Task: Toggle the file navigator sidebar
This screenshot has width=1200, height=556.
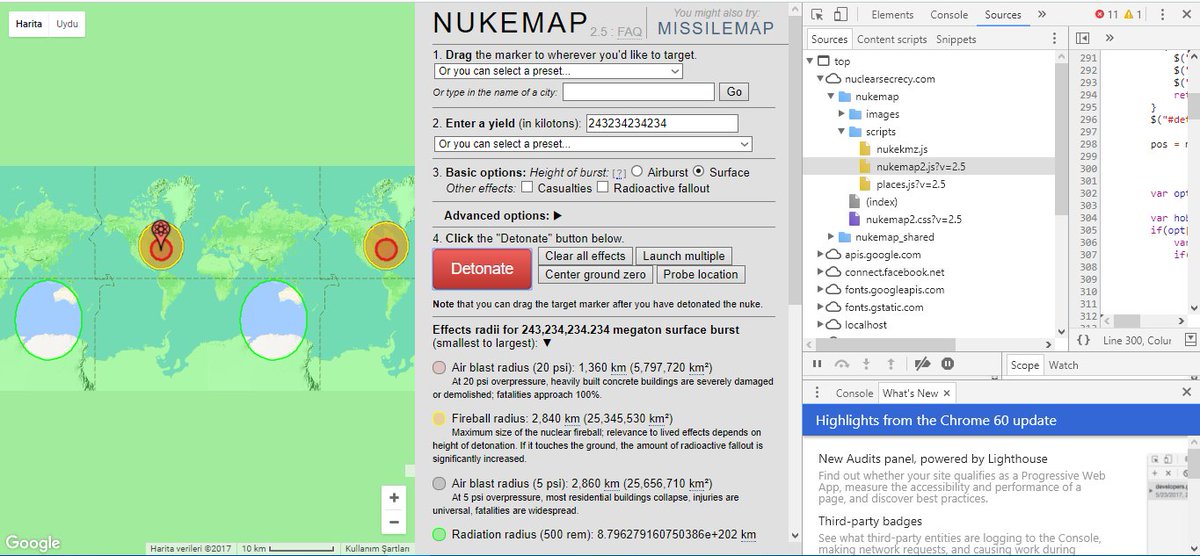Action: [1082, 39]
